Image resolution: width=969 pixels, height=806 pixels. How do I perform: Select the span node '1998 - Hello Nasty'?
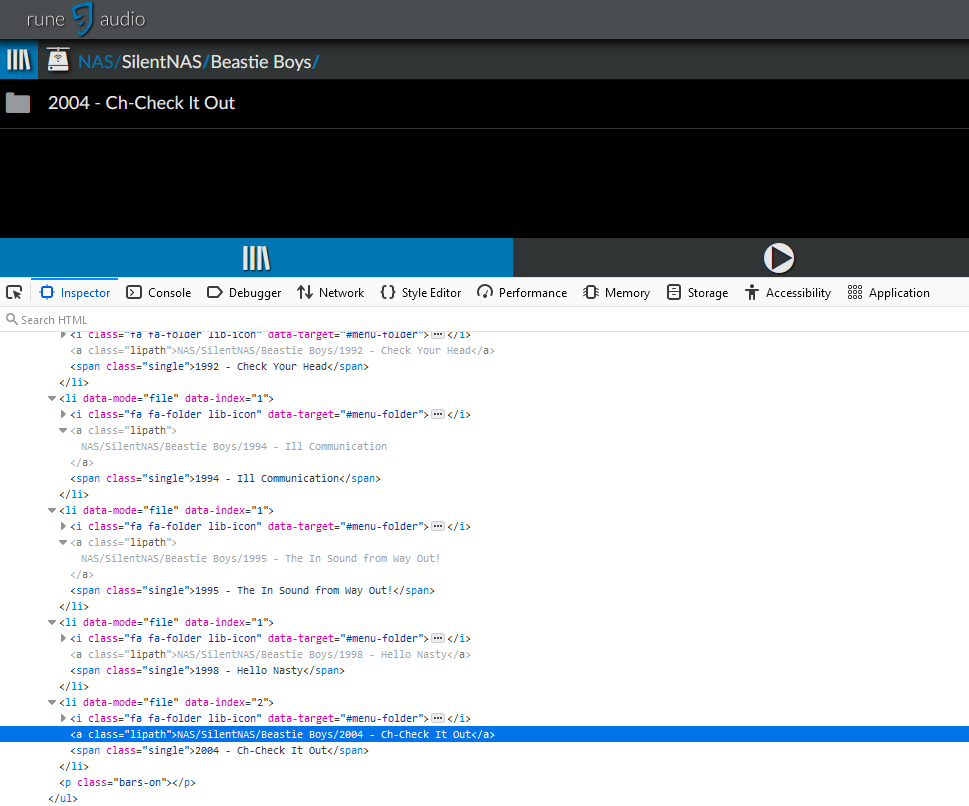pos(207,670)
